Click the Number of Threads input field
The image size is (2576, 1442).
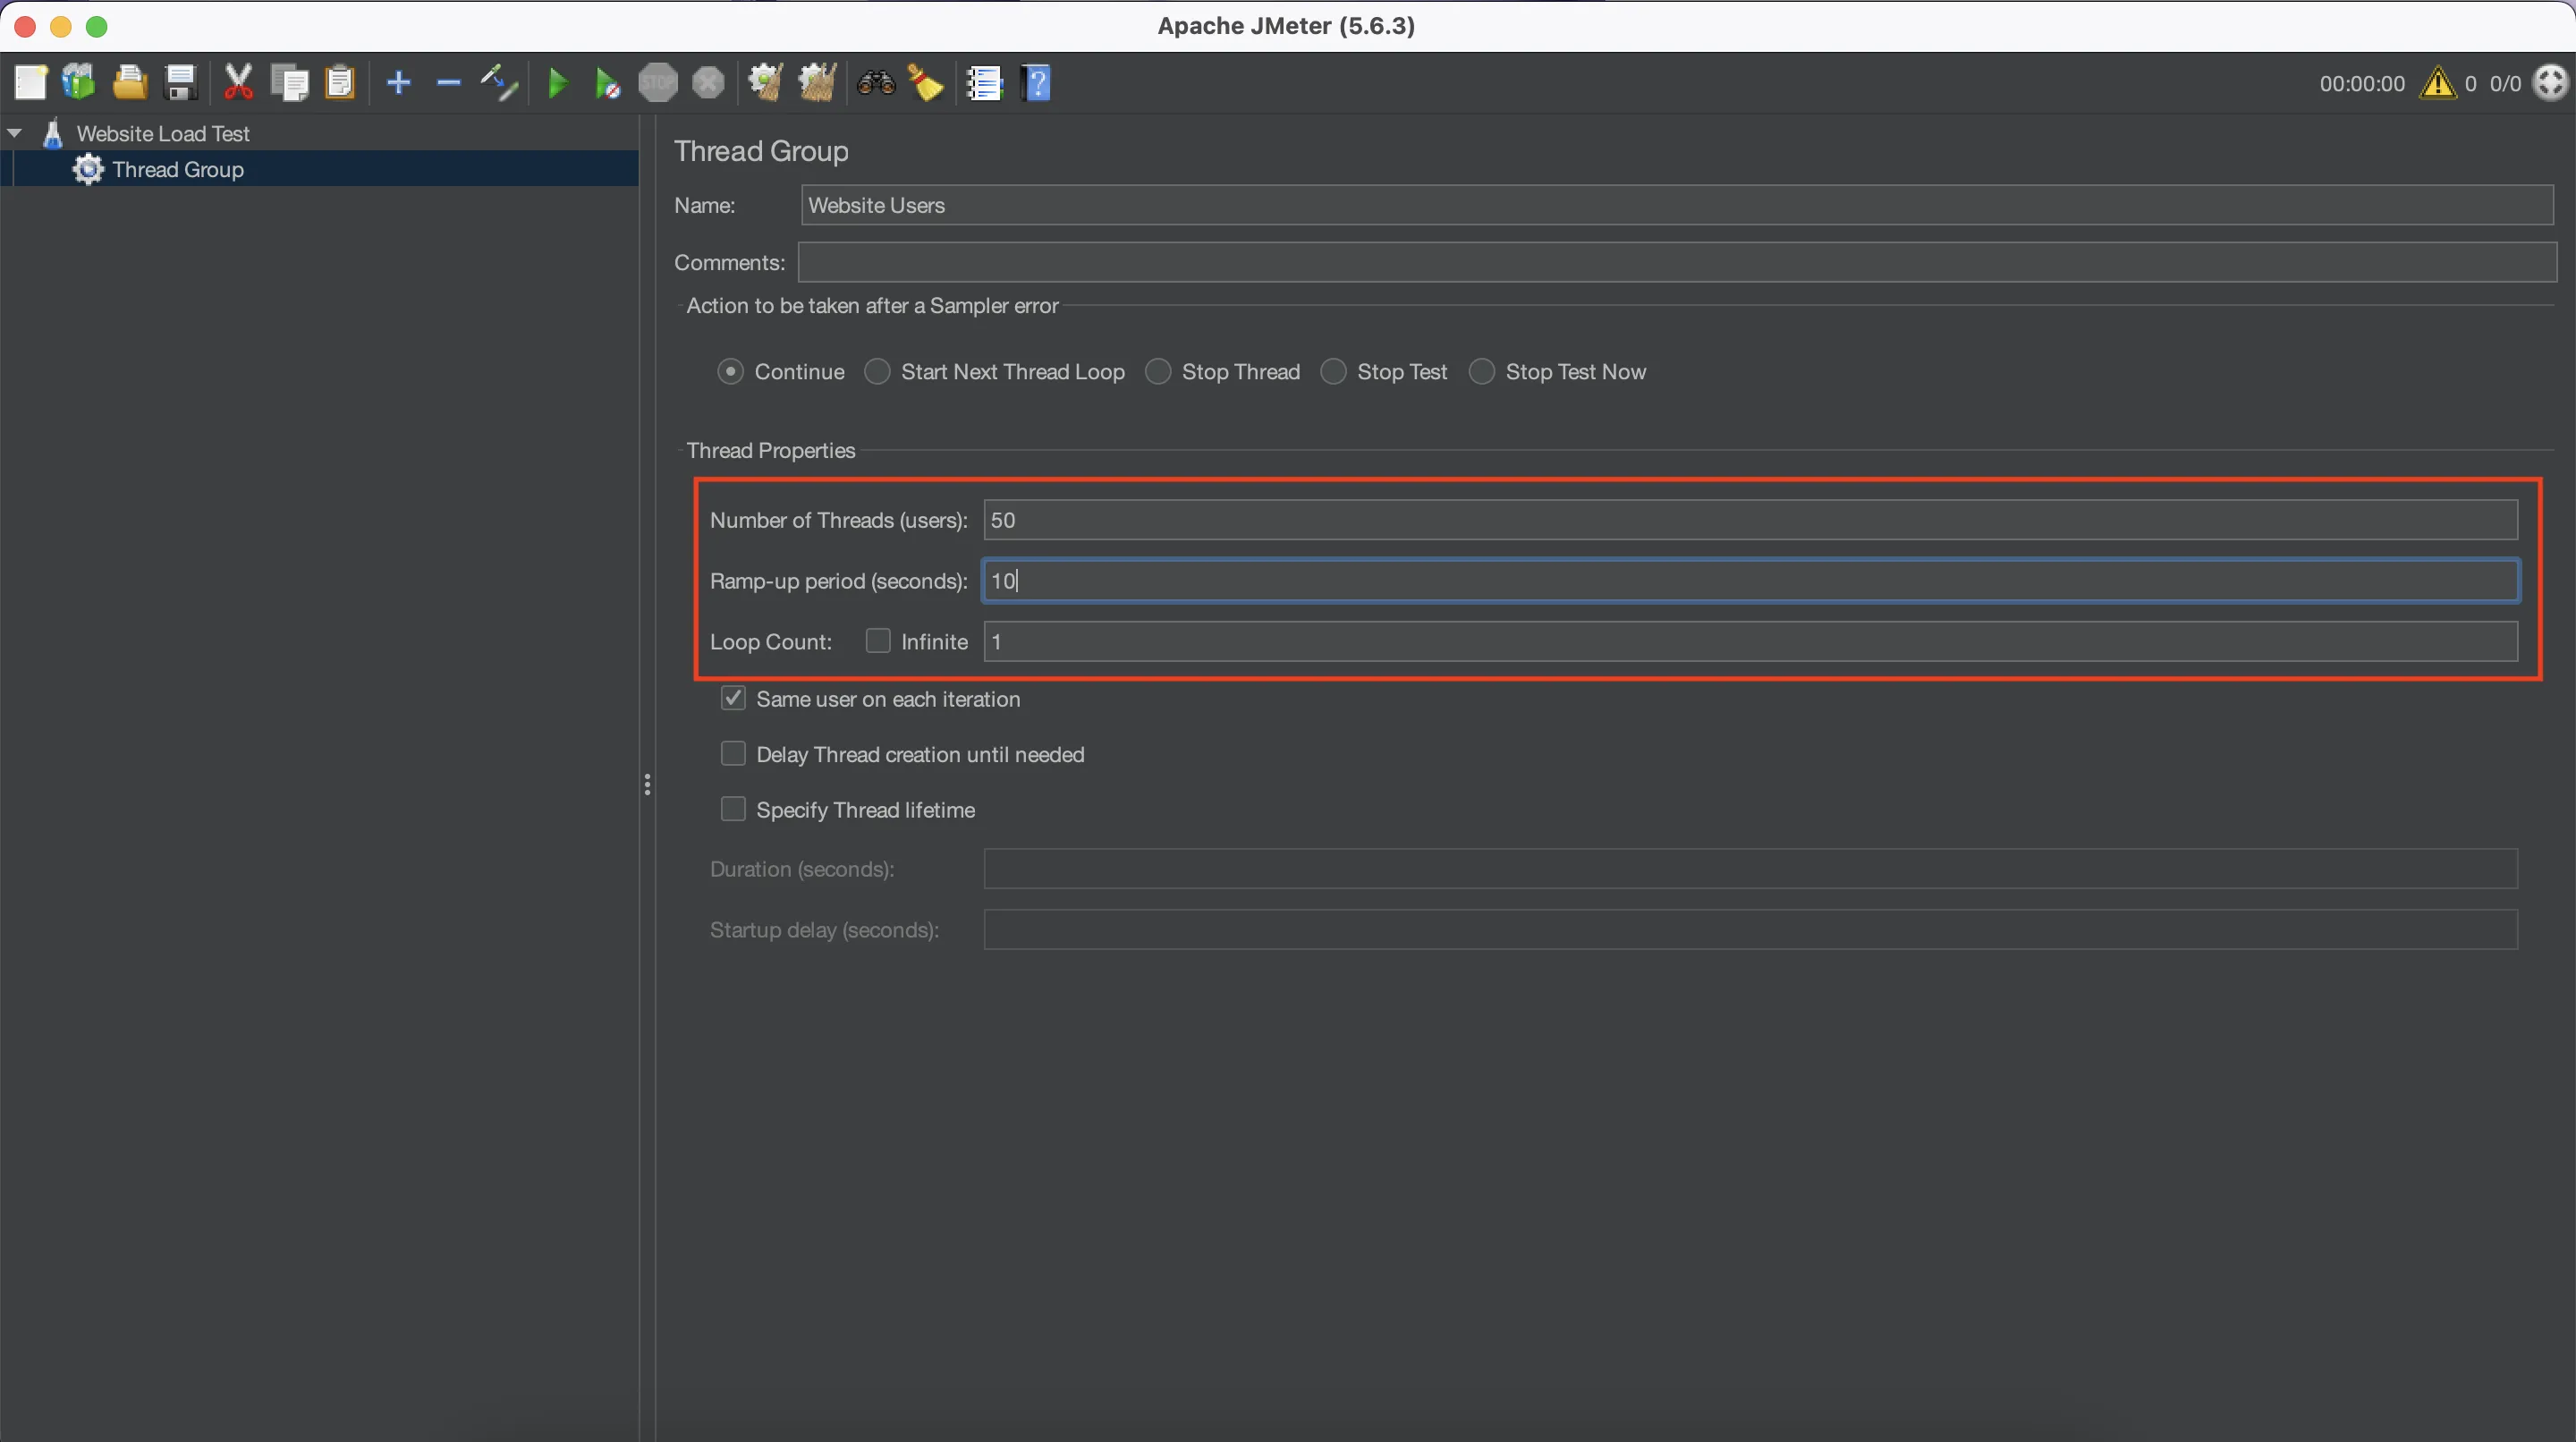pos(1750,520)
